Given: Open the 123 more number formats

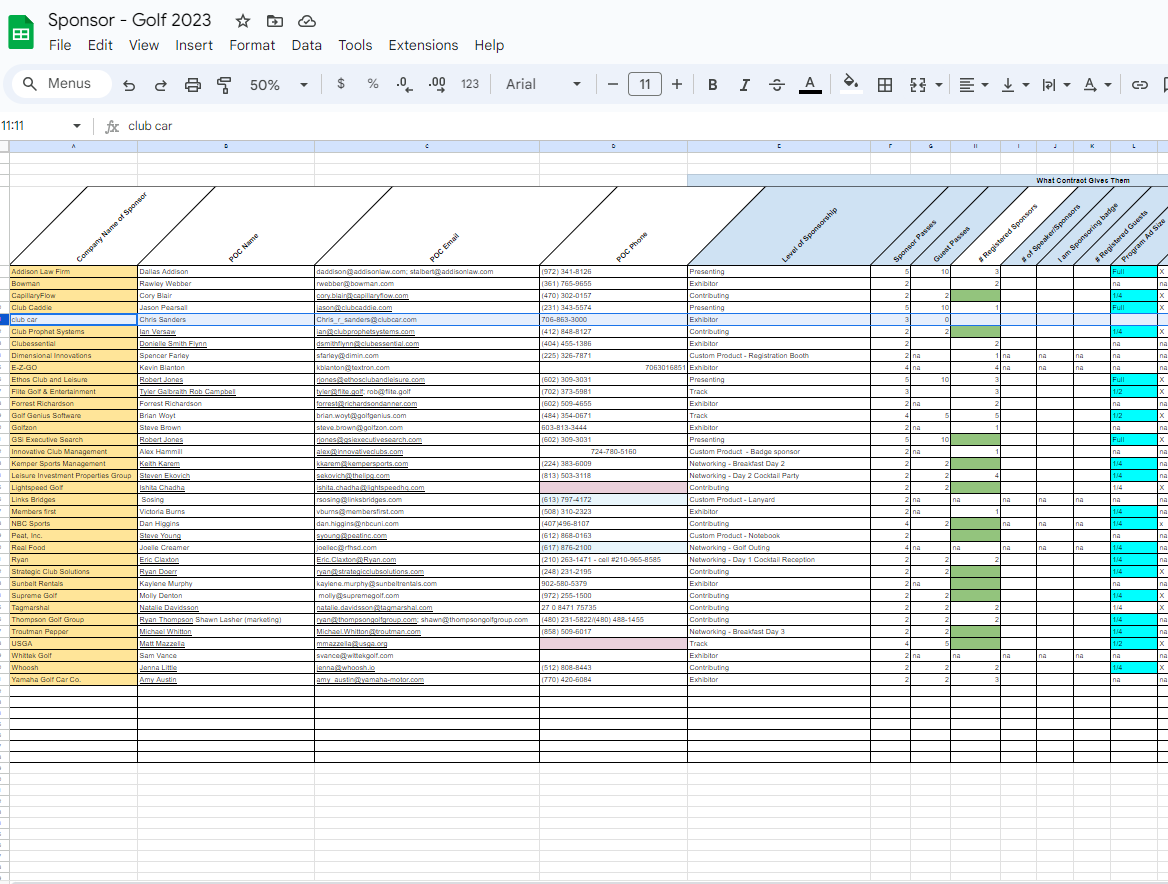Looking at the screenshot, I should pos(470,84).
